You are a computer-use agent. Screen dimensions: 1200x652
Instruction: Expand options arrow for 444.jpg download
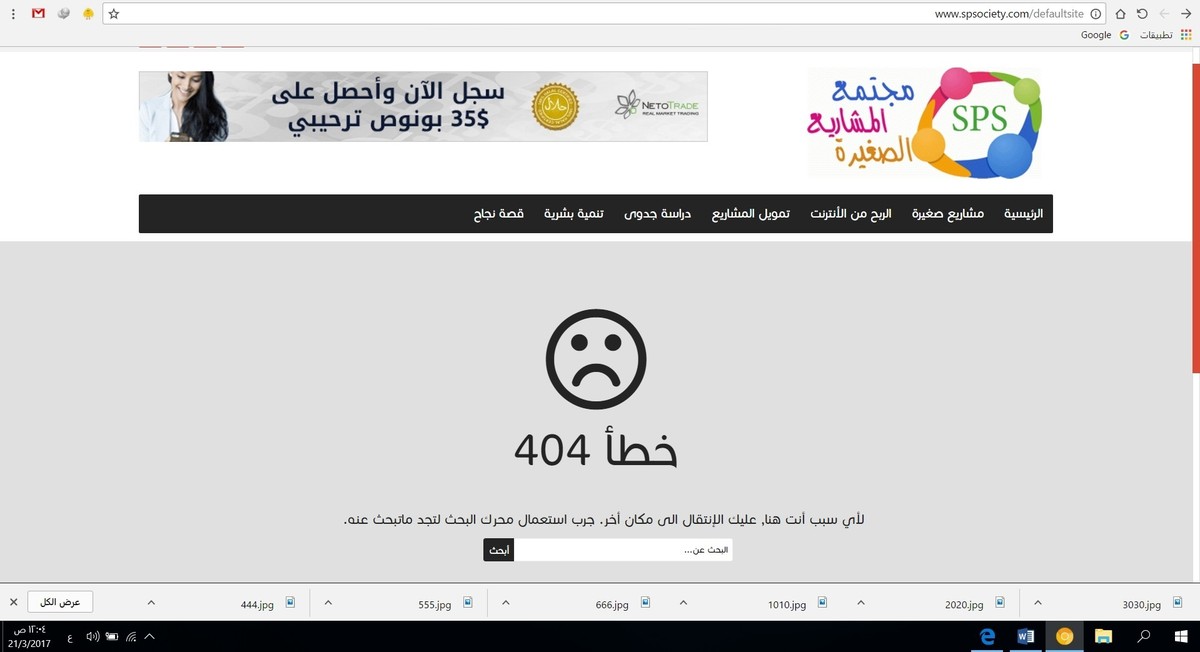[151, 603]
